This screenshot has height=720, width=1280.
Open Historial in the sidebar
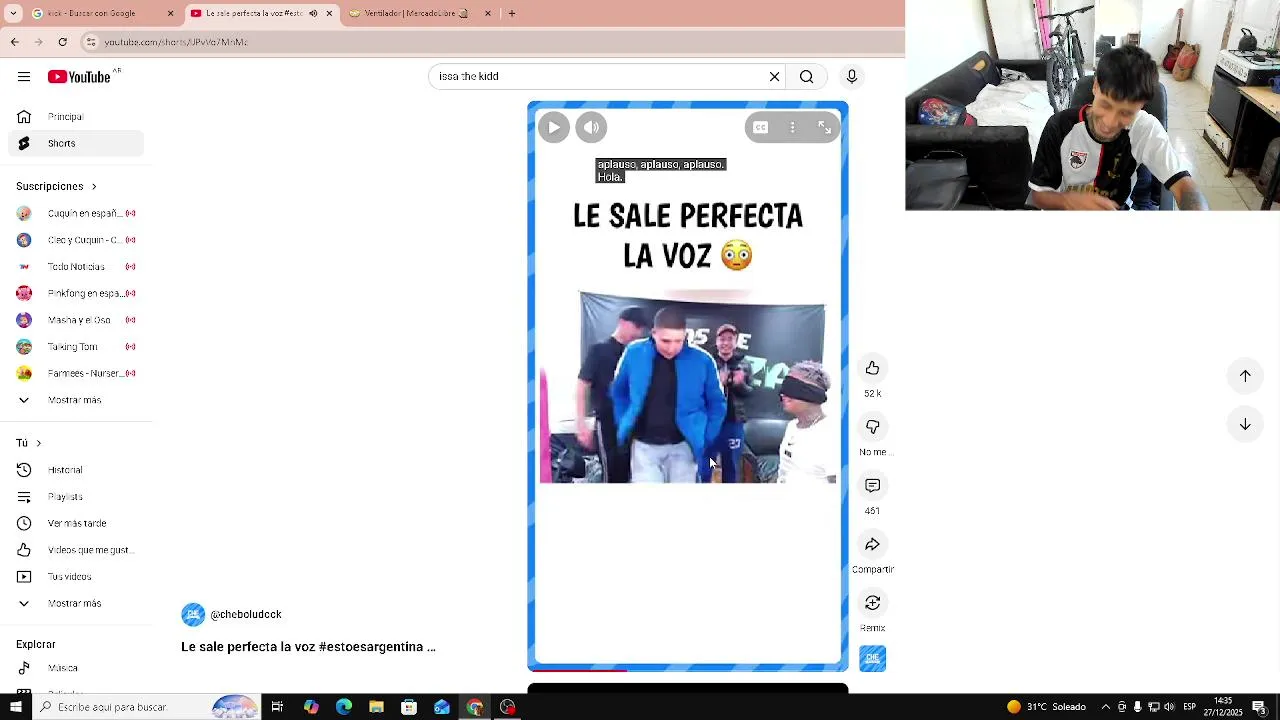pos(76,470)
